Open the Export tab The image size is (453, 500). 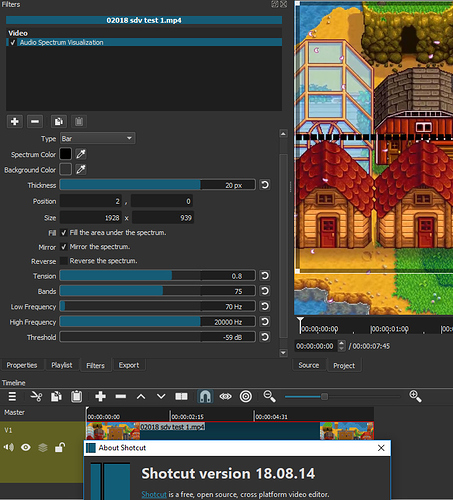tap(129, 365)
